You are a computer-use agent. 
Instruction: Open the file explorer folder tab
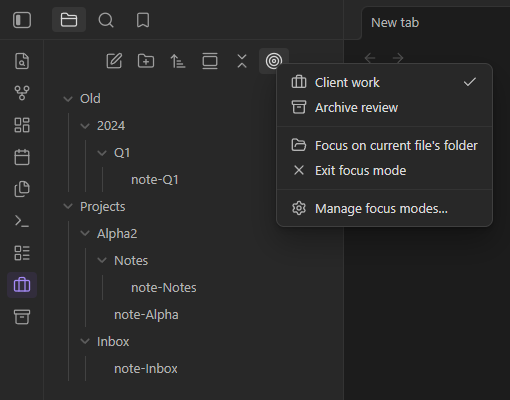(69, 20)
